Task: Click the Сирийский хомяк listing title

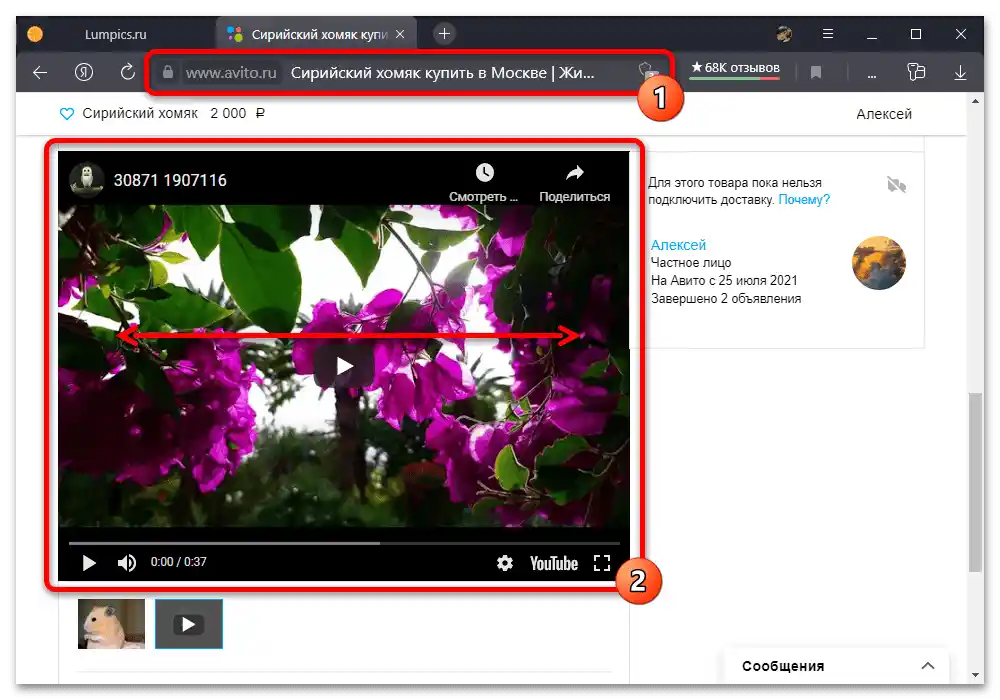Action: click(x=140, y=113)
